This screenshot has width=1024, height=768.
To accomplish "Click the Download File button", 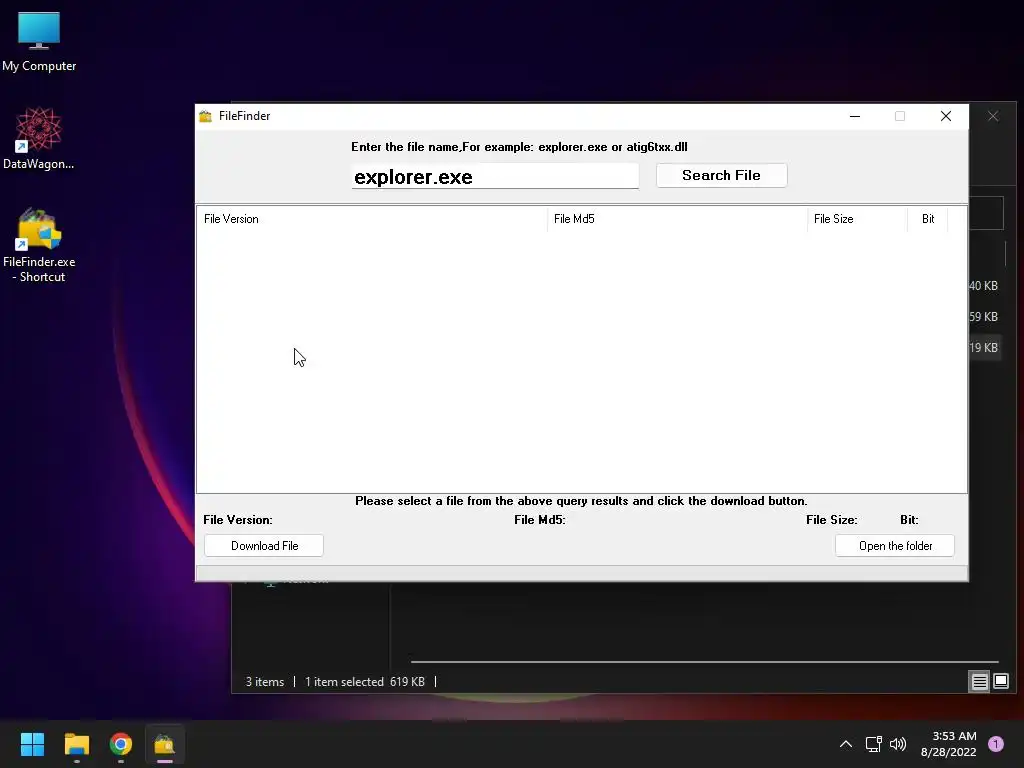I will (264, 546).
